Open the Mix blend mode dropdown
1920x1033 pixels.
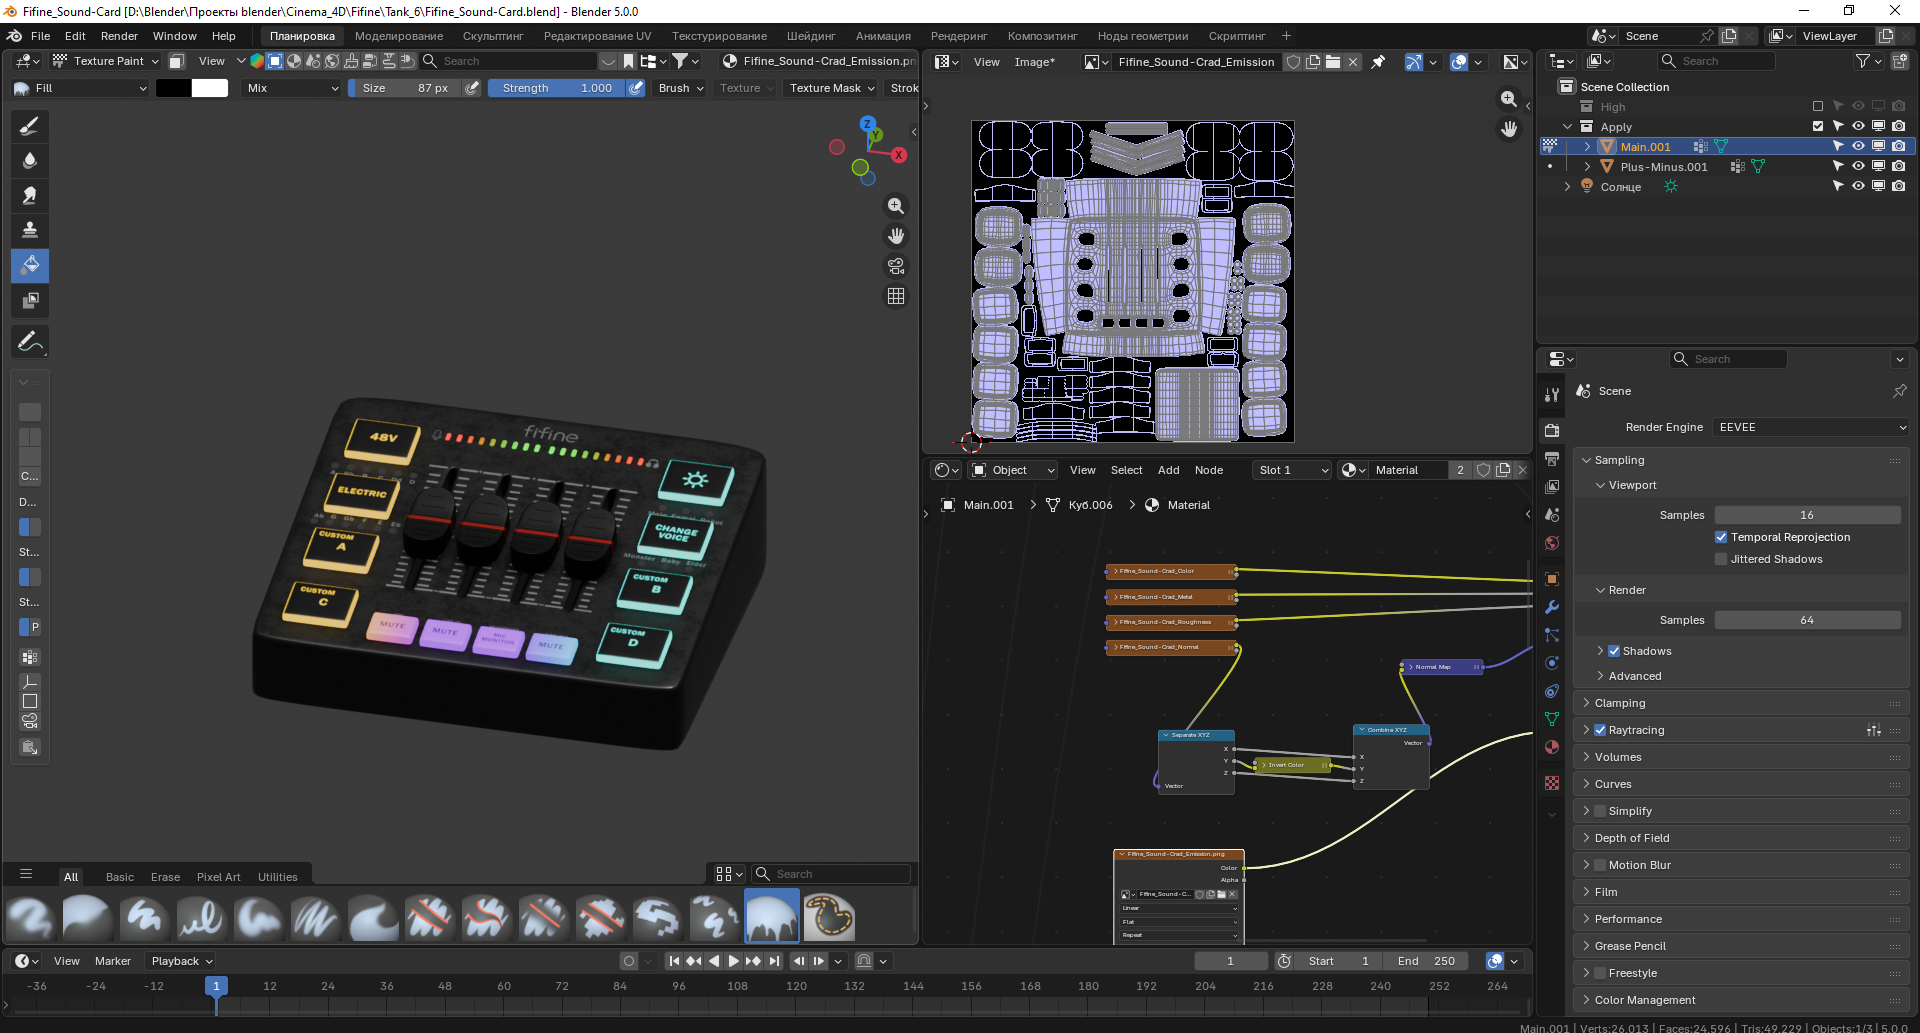pos(292,88)
